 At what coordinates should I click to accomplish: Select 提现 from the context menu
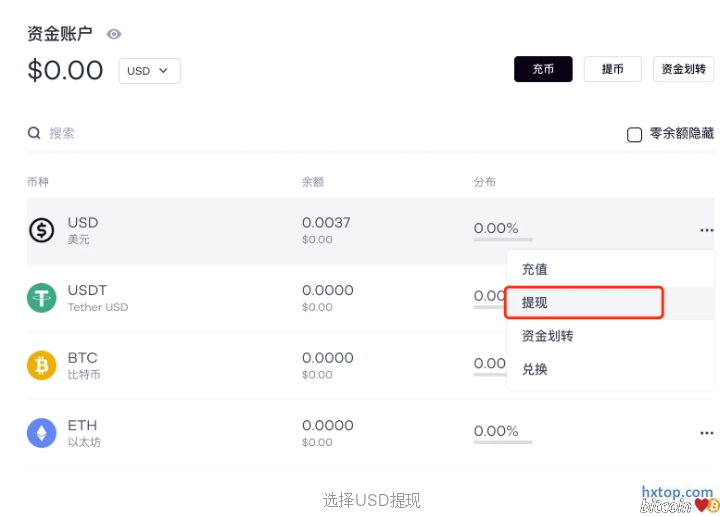coord(535,302)
